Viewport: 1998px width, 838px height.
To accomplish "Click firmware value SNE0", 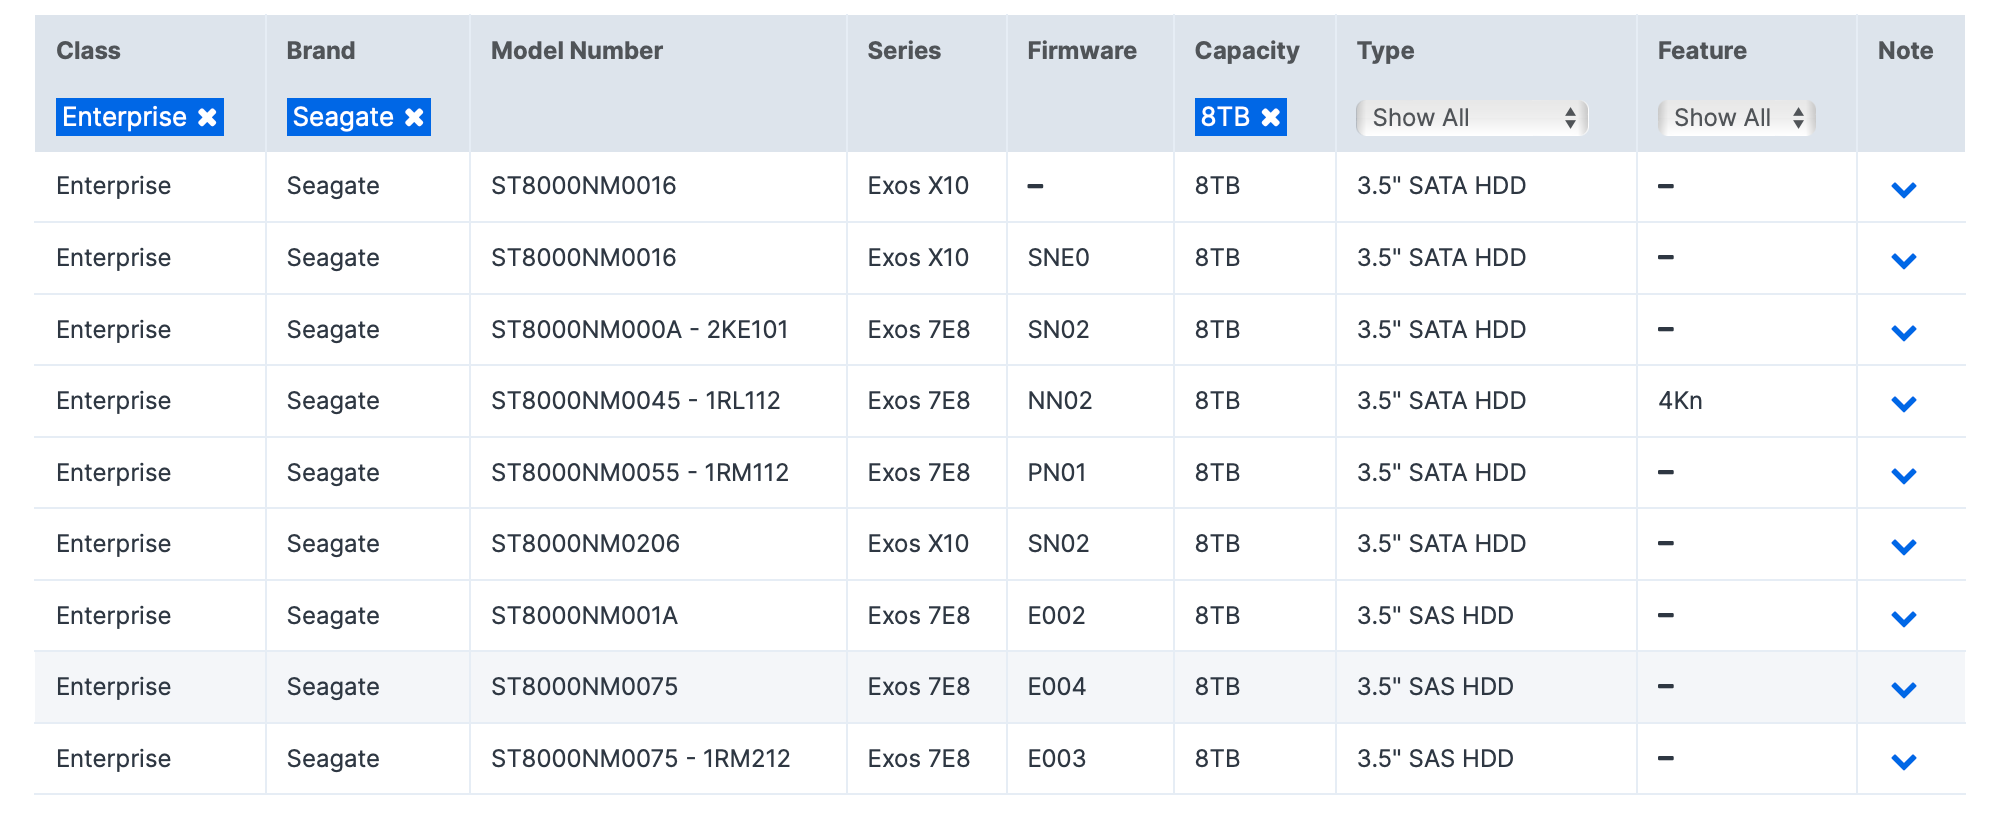I will coord(1058,258).
